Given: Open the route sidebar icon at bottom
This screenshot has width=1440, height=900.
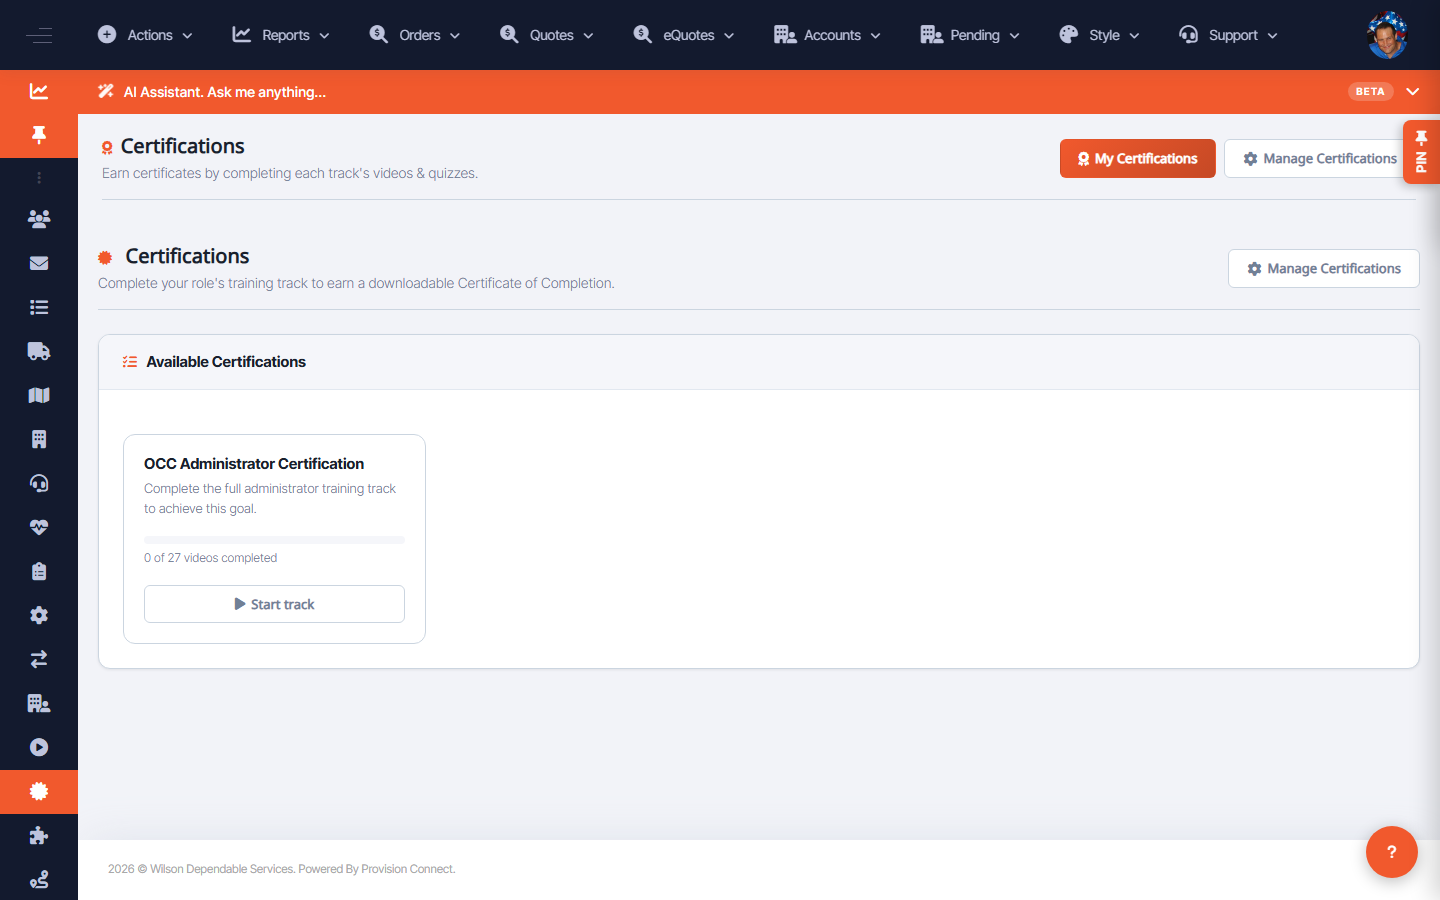Looking at the screenshot, I should click(39, 879).
